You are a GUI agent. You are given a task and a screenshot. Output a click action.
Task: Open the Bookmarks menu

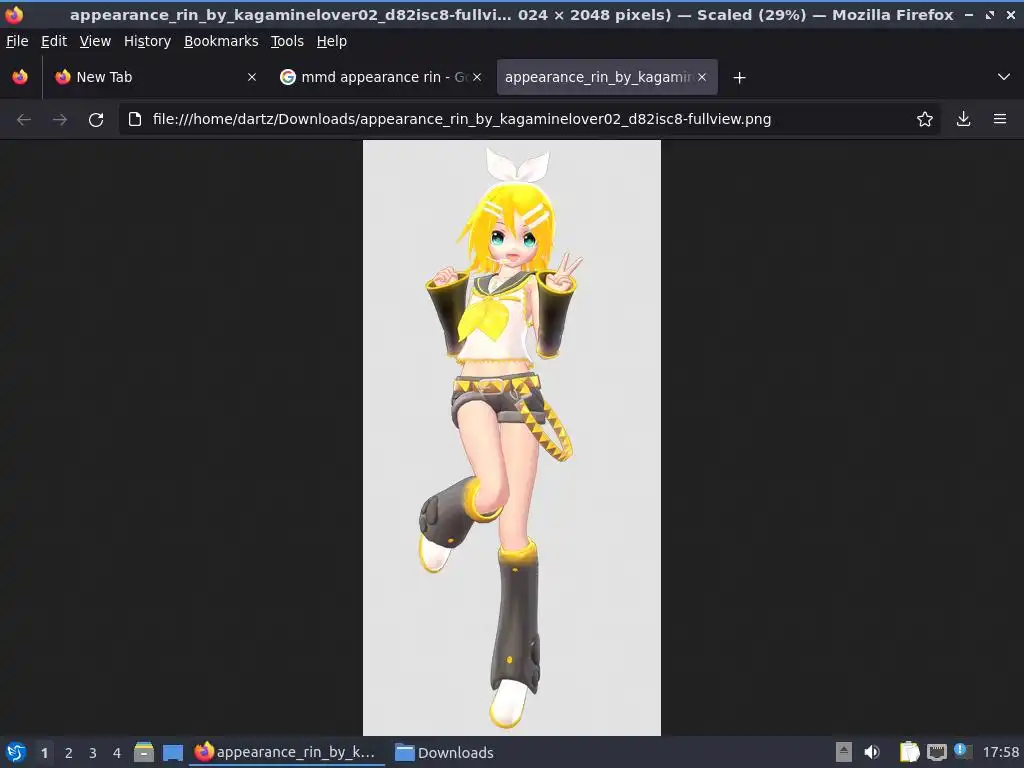point(221,41)
